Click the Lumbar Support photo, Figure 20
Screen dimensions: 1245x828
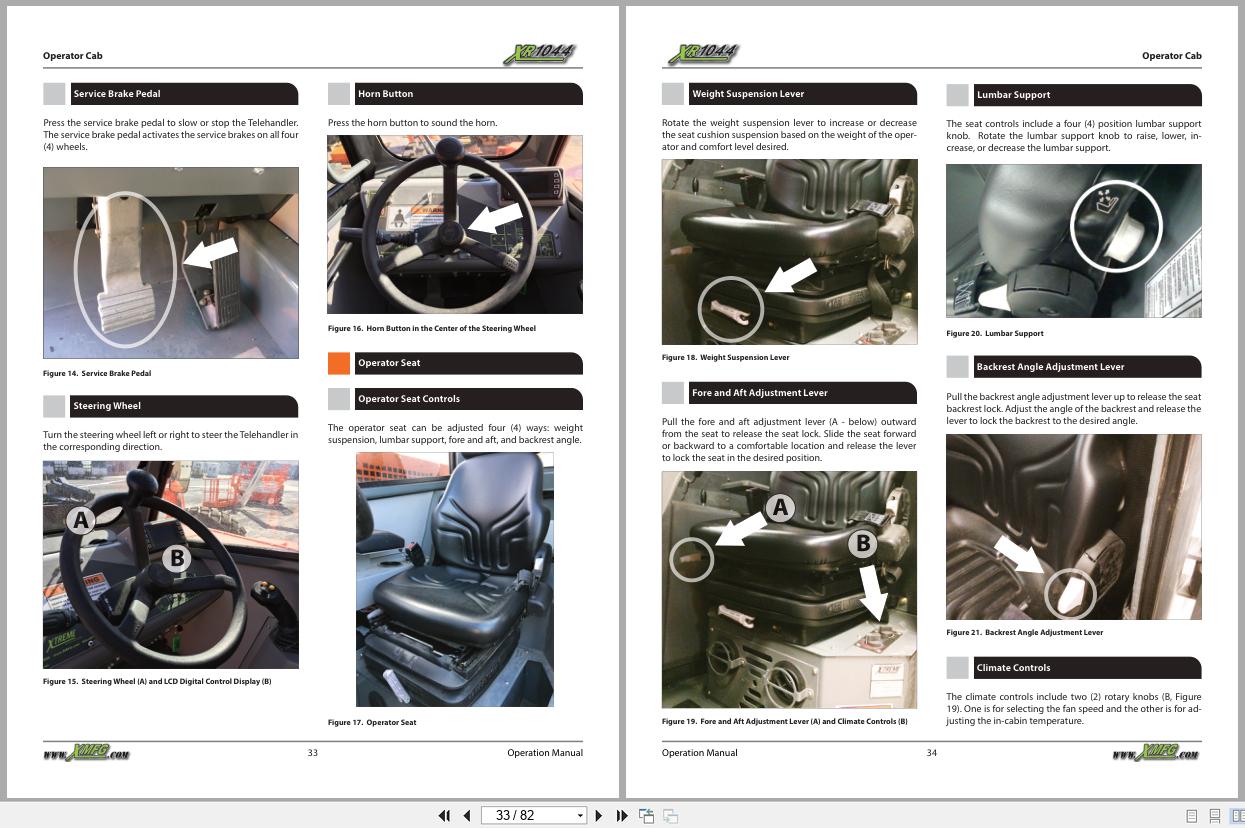1074,241
